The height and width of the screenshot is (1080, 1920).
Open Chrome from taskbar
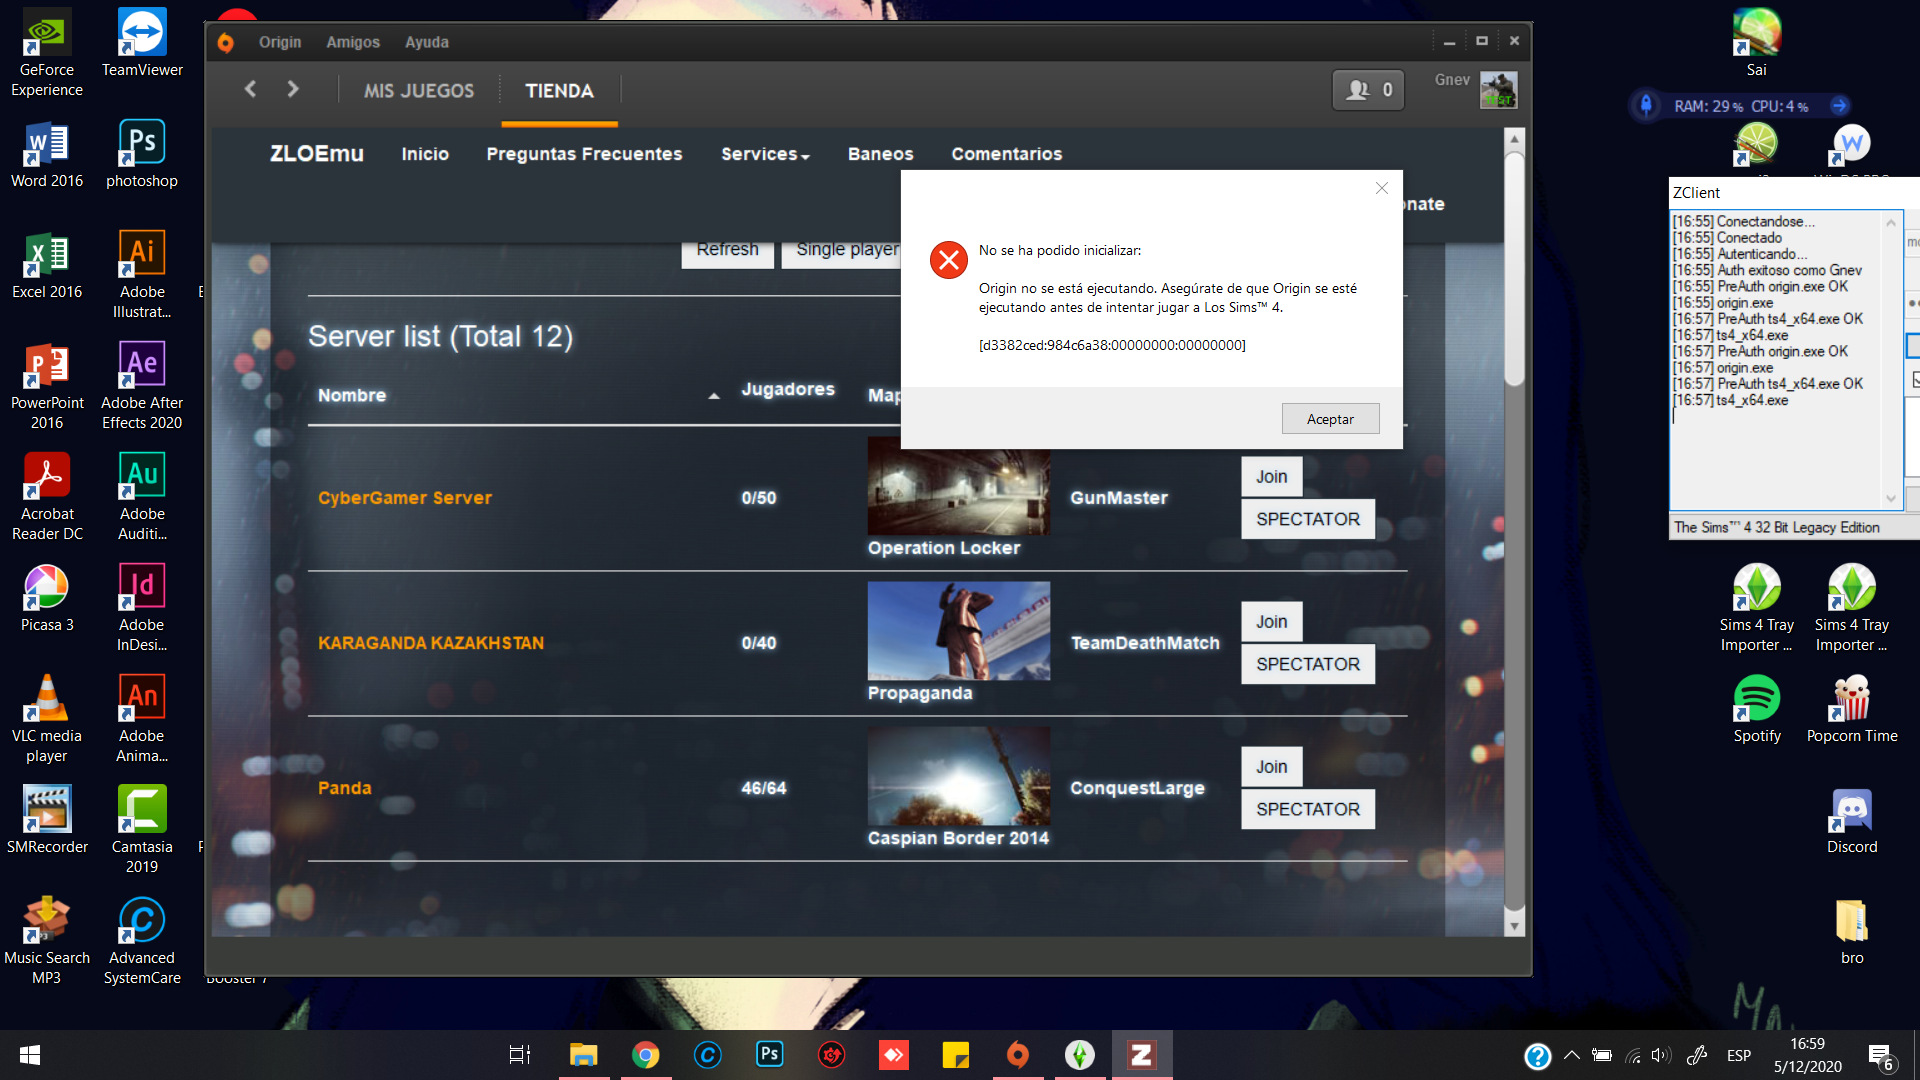coord(645,1055)
